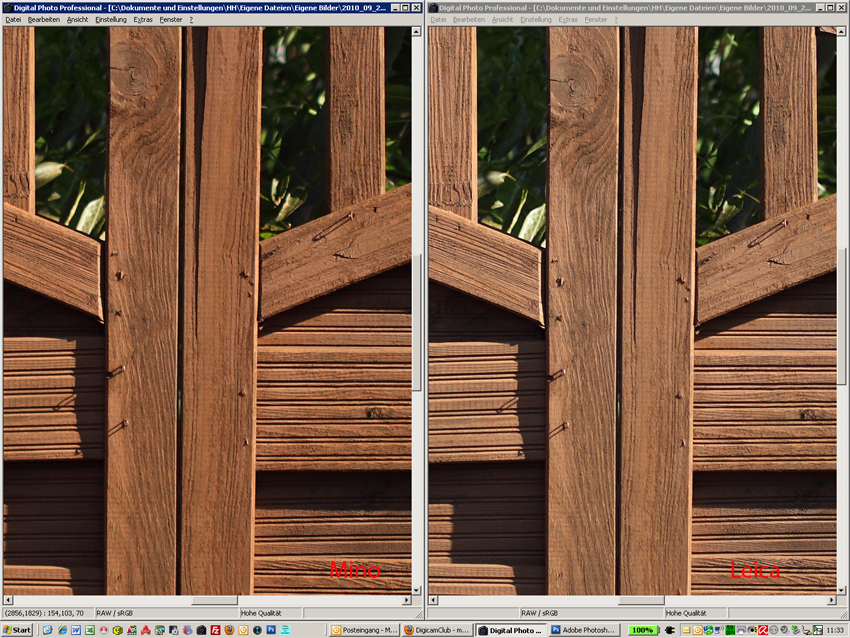Image resolution: width=850 pixels, height=638 pixels.
Task: Open the ? help menu in left window
Action: pyautogui.click(x=191, y=20)
